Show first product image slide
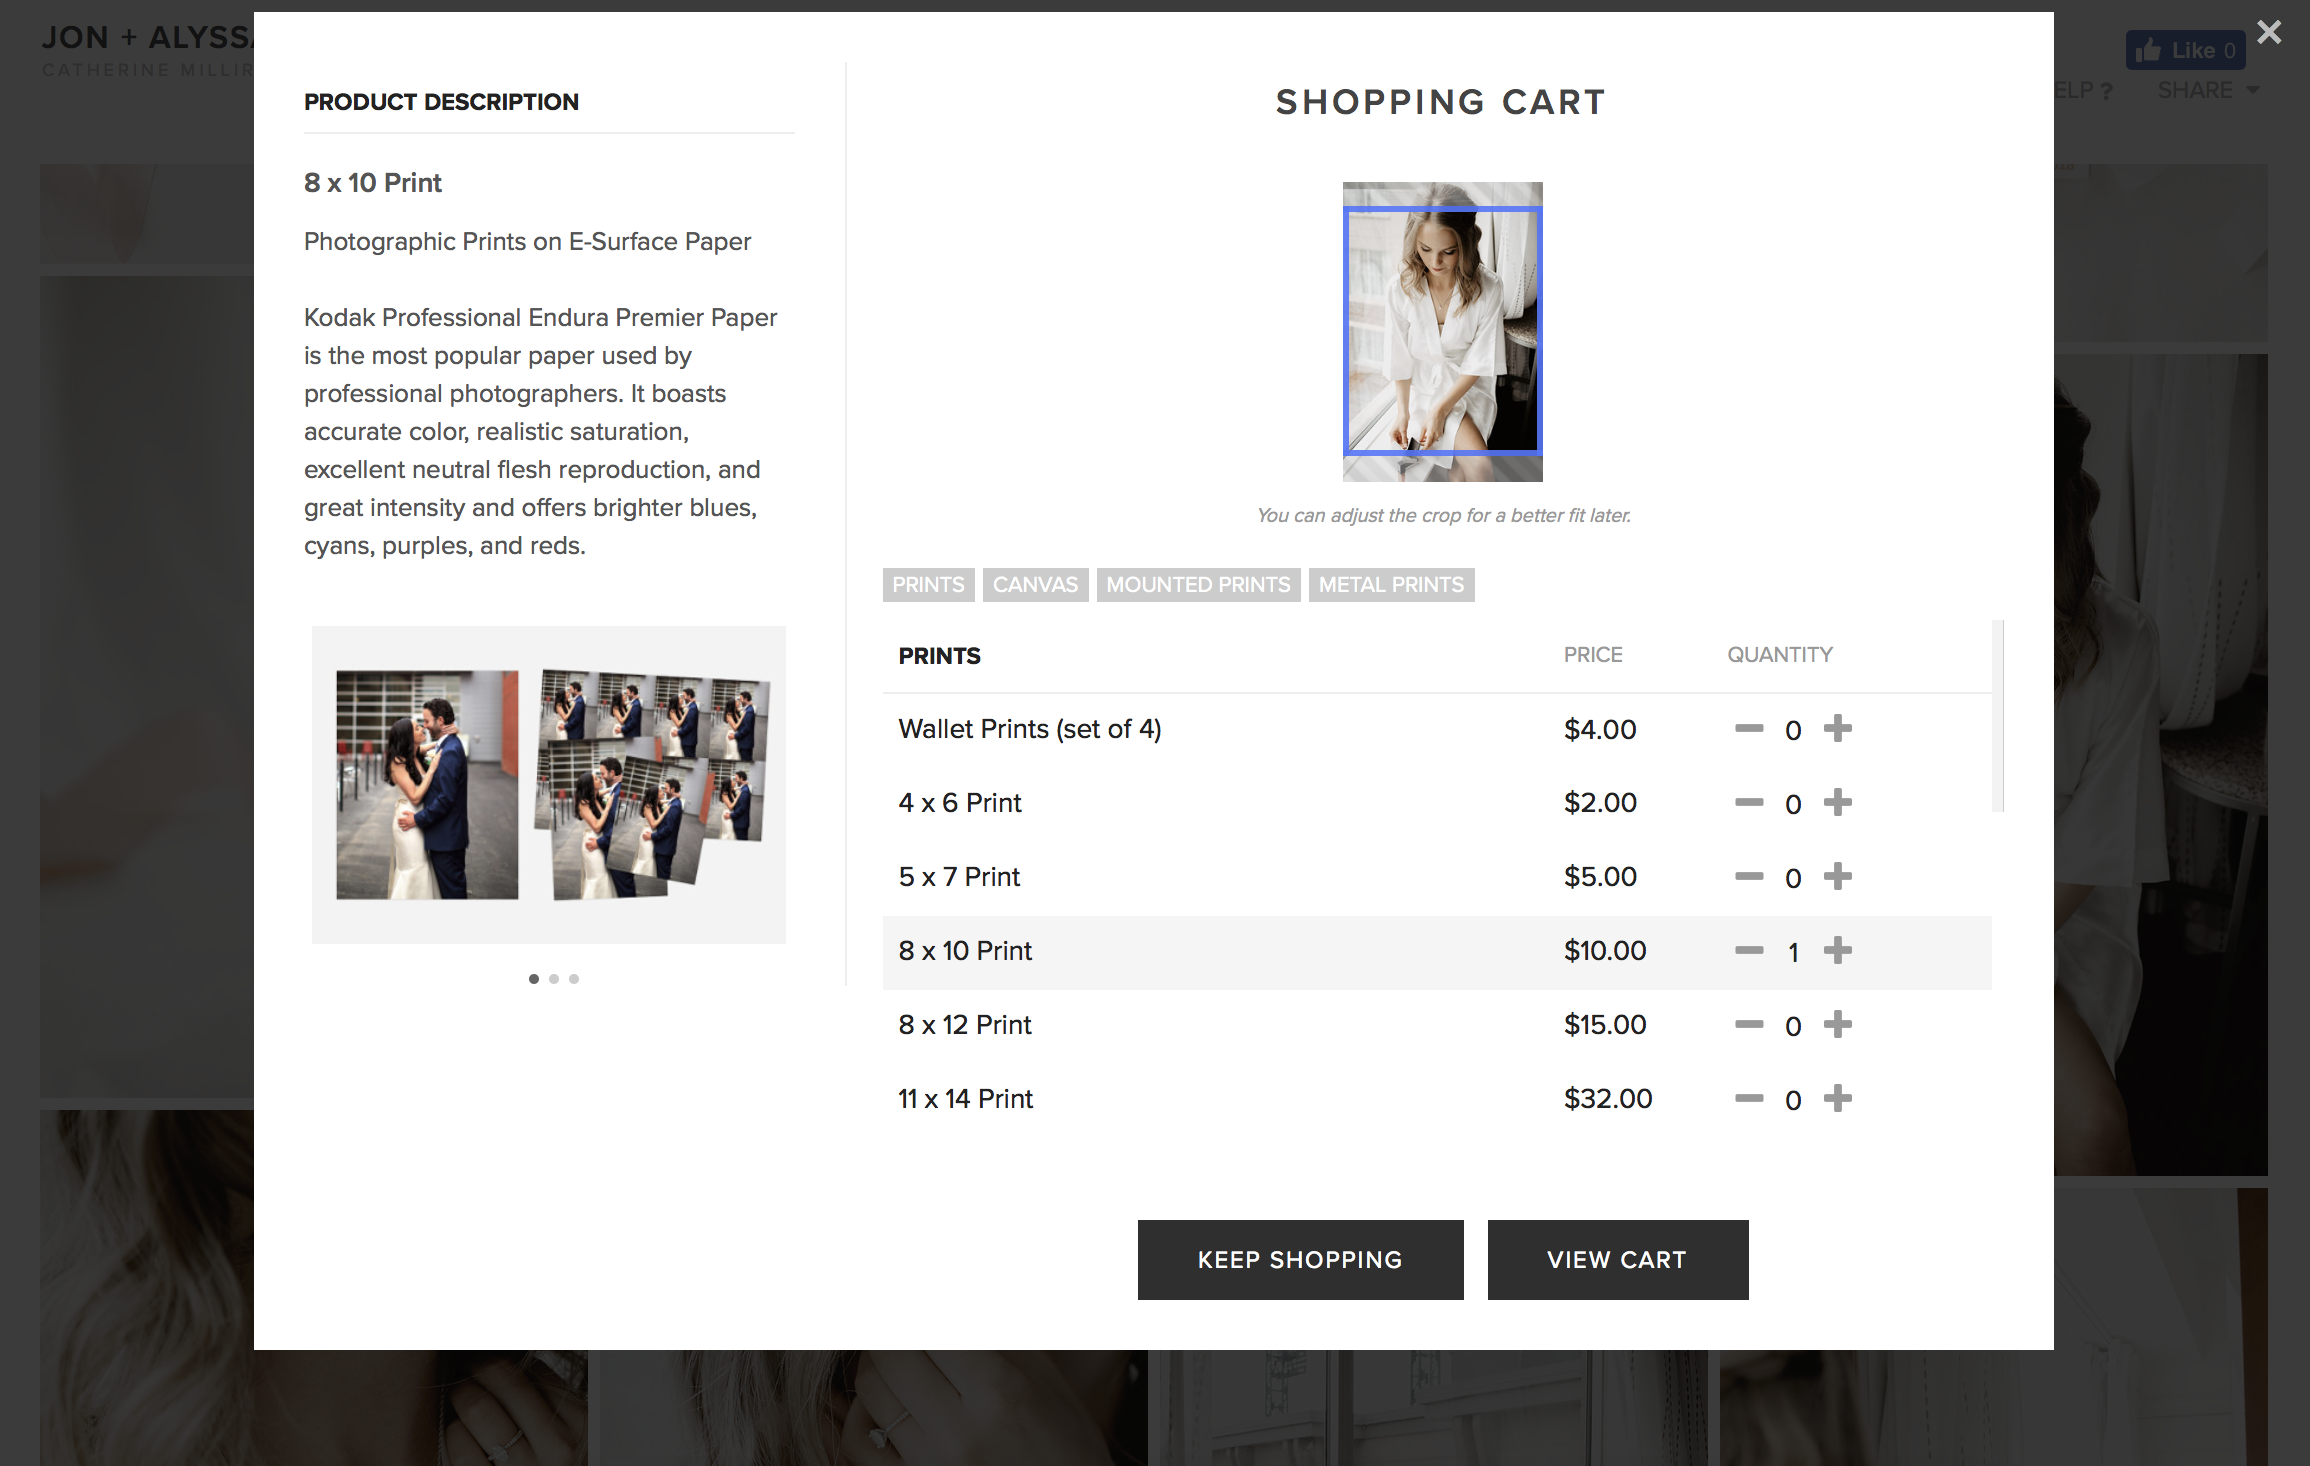Screen dimensions: 2310x1466 click(x=534, y=979)
